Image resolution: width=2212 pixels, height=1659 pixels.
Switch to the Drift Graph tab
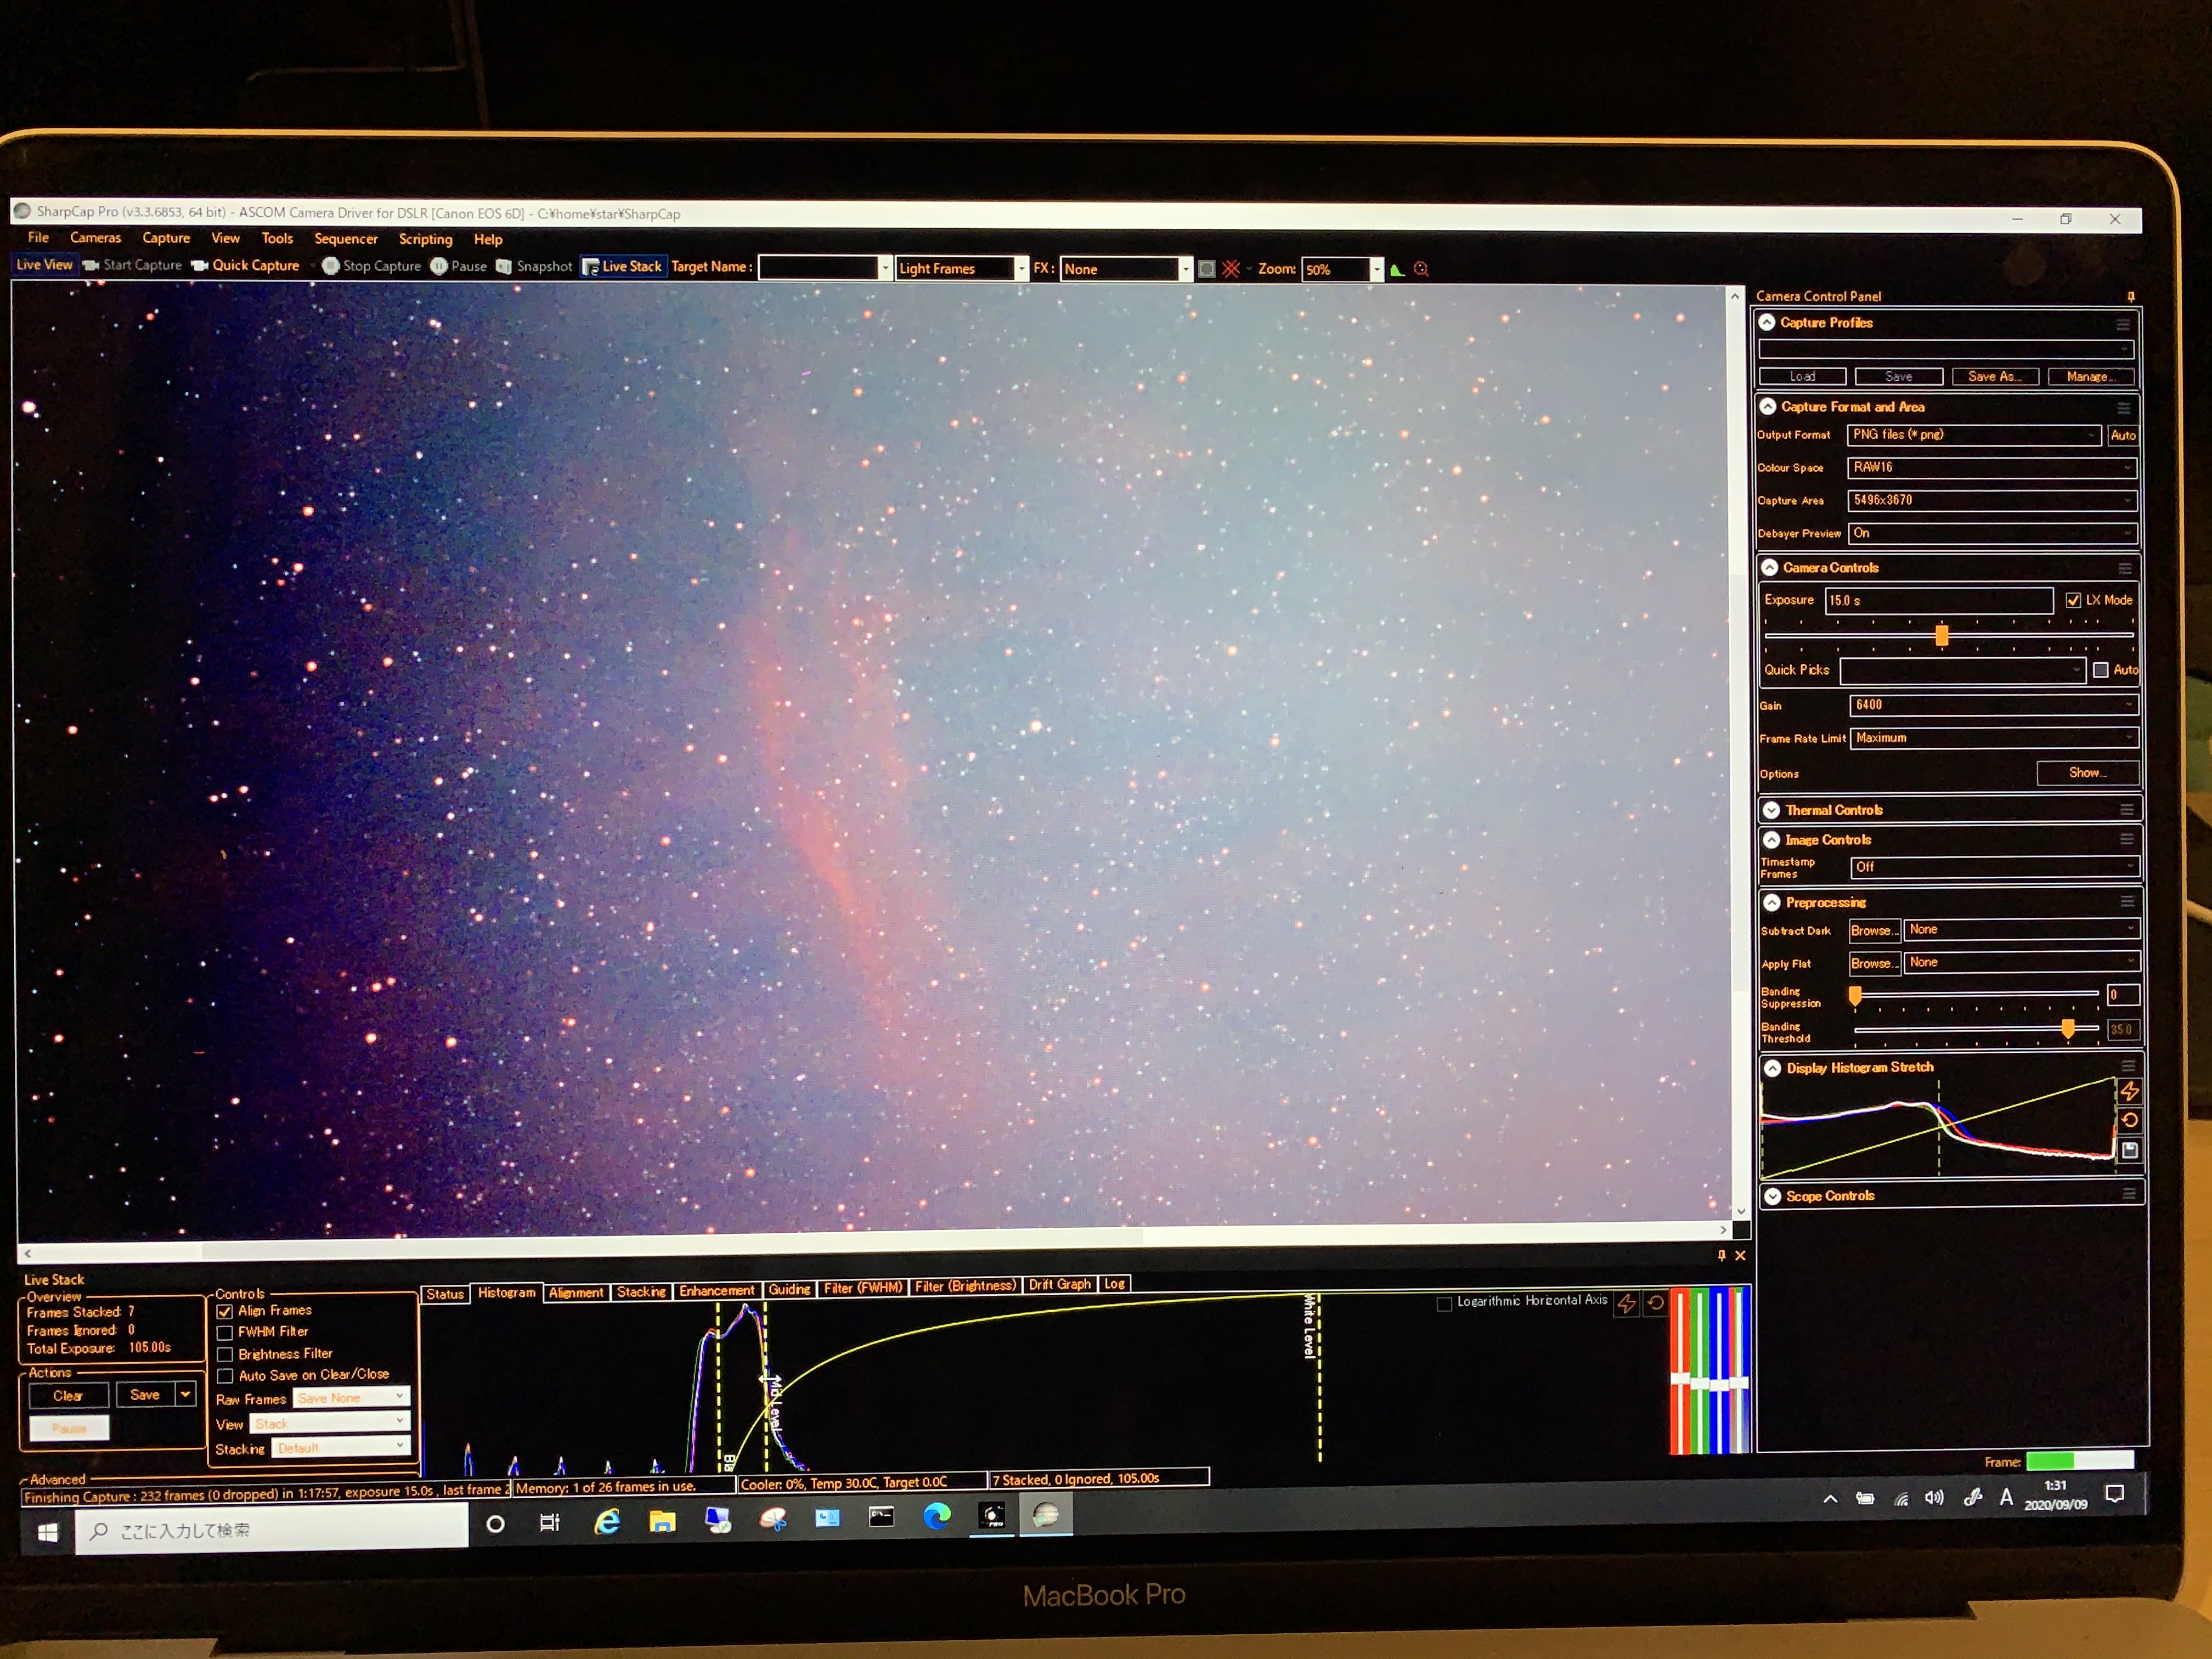[1059, 1285]
